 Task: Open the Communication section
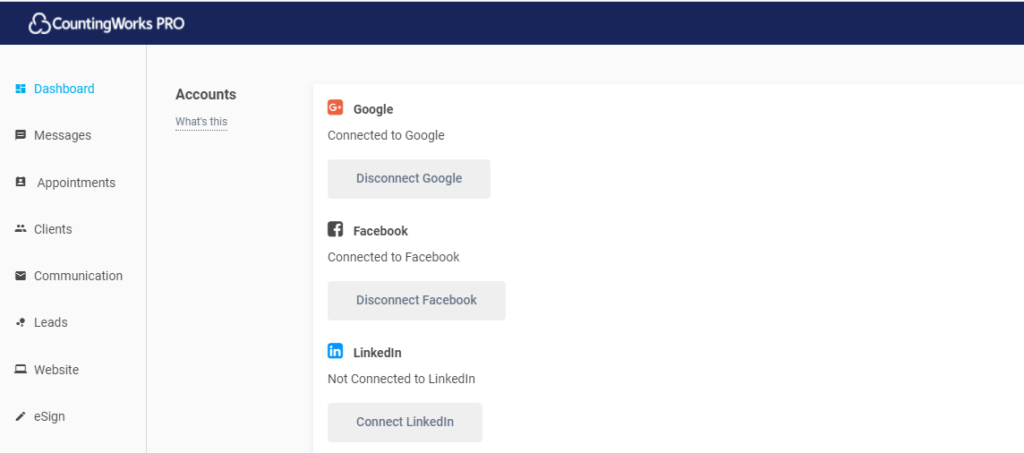pyautogui.click(x=78, y=275)
